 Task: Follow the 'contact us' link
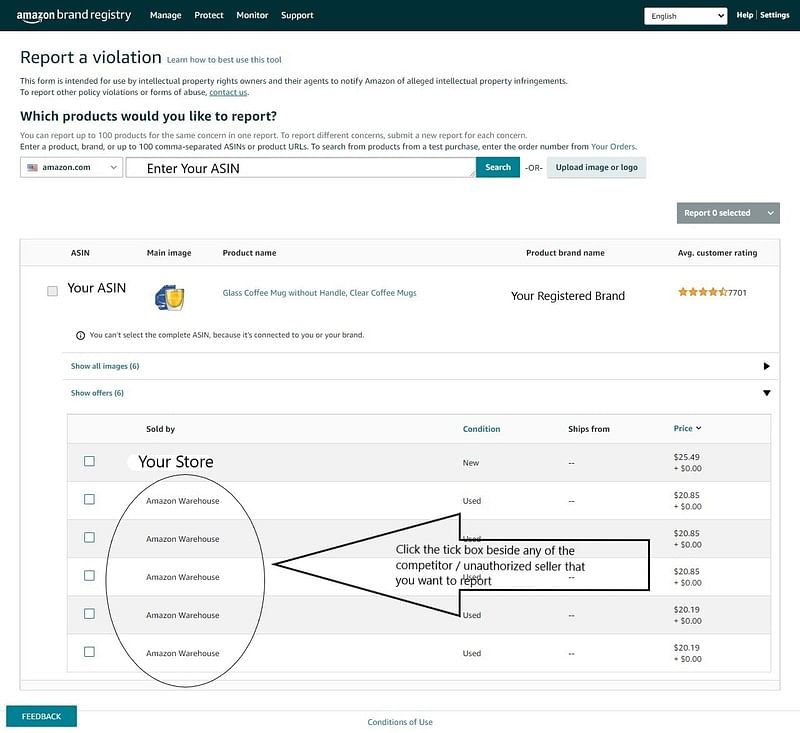tap(228, 92)
